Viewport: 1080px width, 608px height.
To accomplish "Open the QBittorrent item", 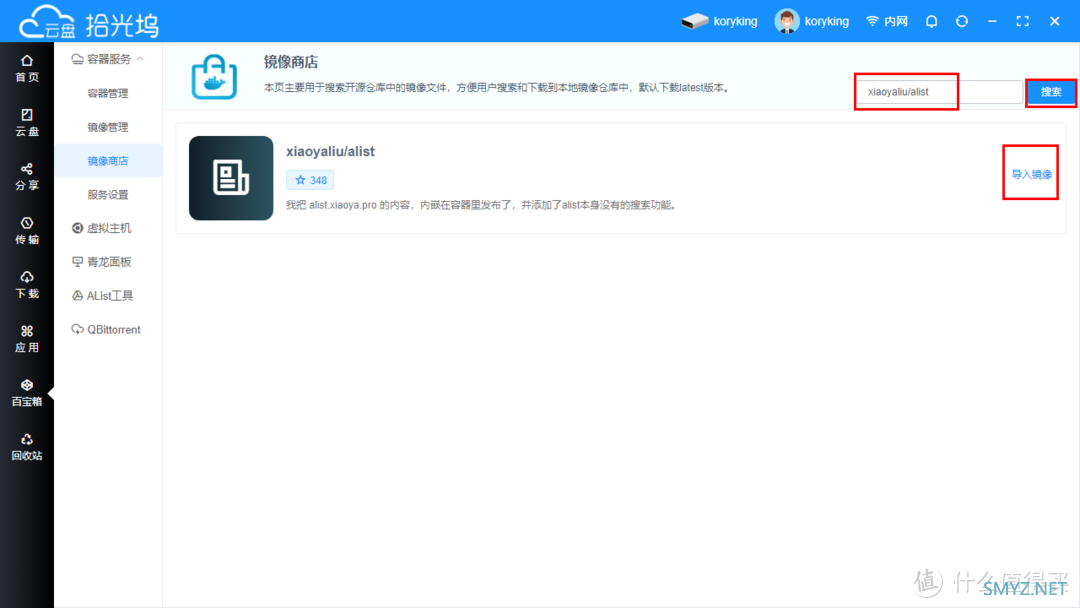I will (x=108, y=329).
